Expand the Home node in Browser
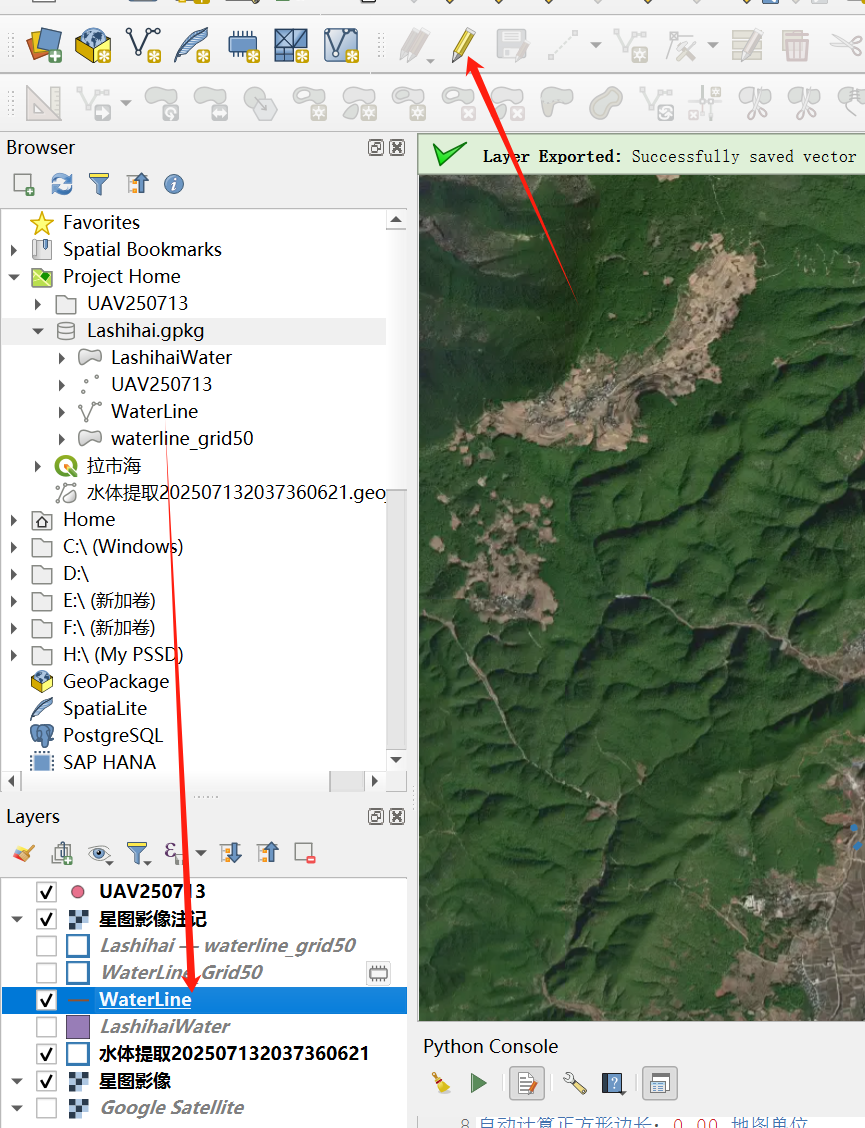Screen dimensions: 865x1128 pos(14,520)
